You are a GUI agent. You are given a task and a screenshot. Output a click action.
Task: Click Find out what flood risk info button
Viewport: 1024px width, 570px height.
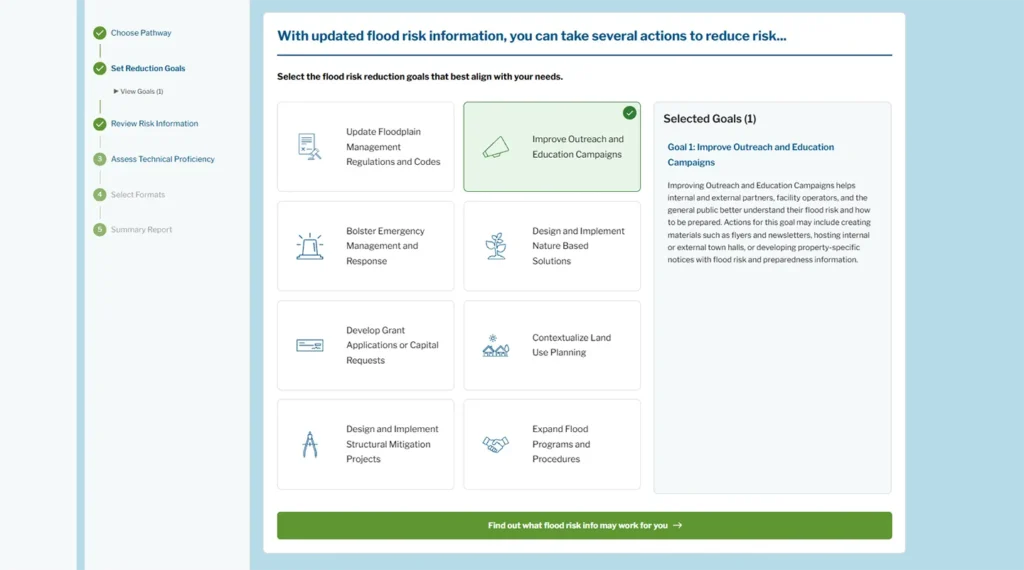point(584,526)
